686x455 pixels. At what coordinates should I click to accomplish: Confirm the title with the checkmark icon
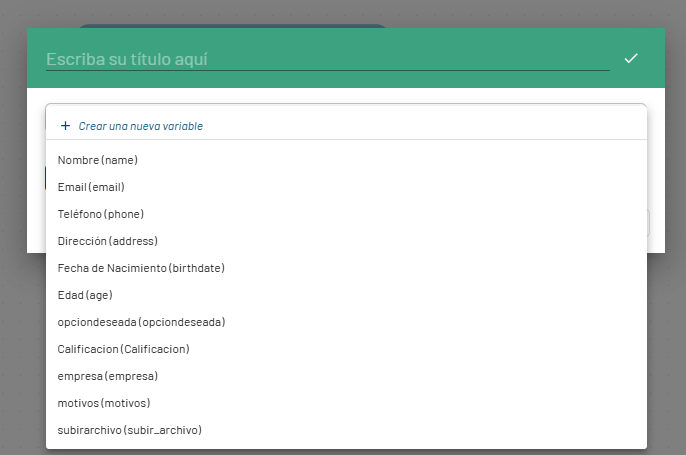630,59
